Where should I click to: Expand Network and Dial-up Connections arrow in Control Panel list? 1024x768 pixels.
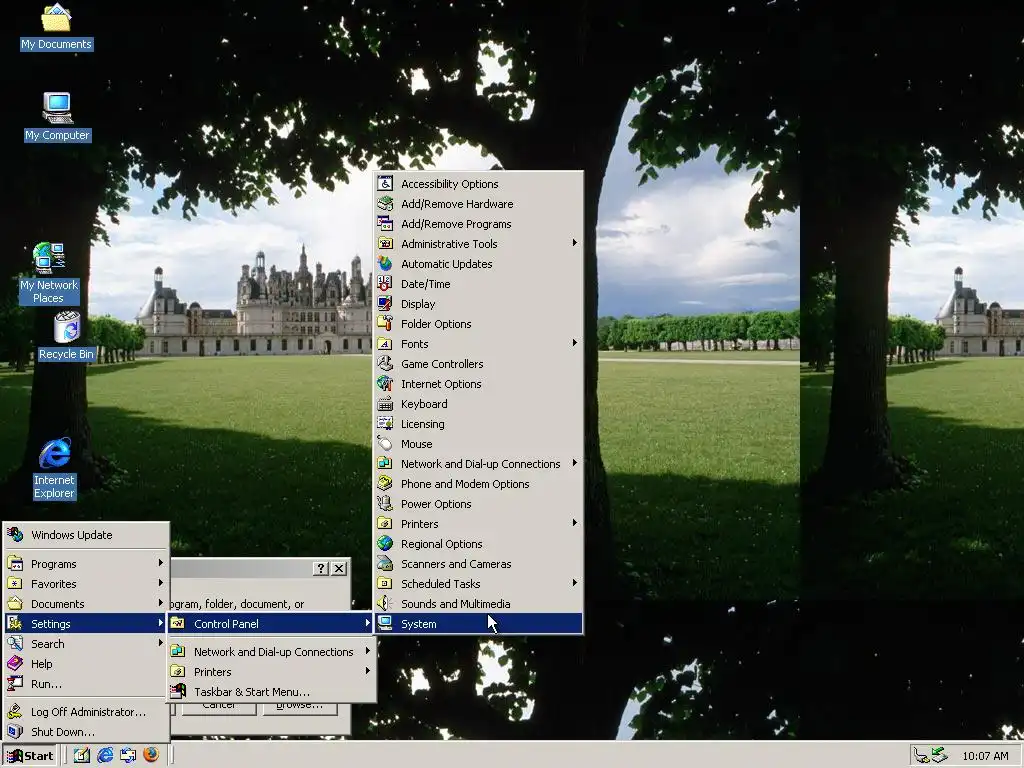pyautogui.click(x=575, y=463)
